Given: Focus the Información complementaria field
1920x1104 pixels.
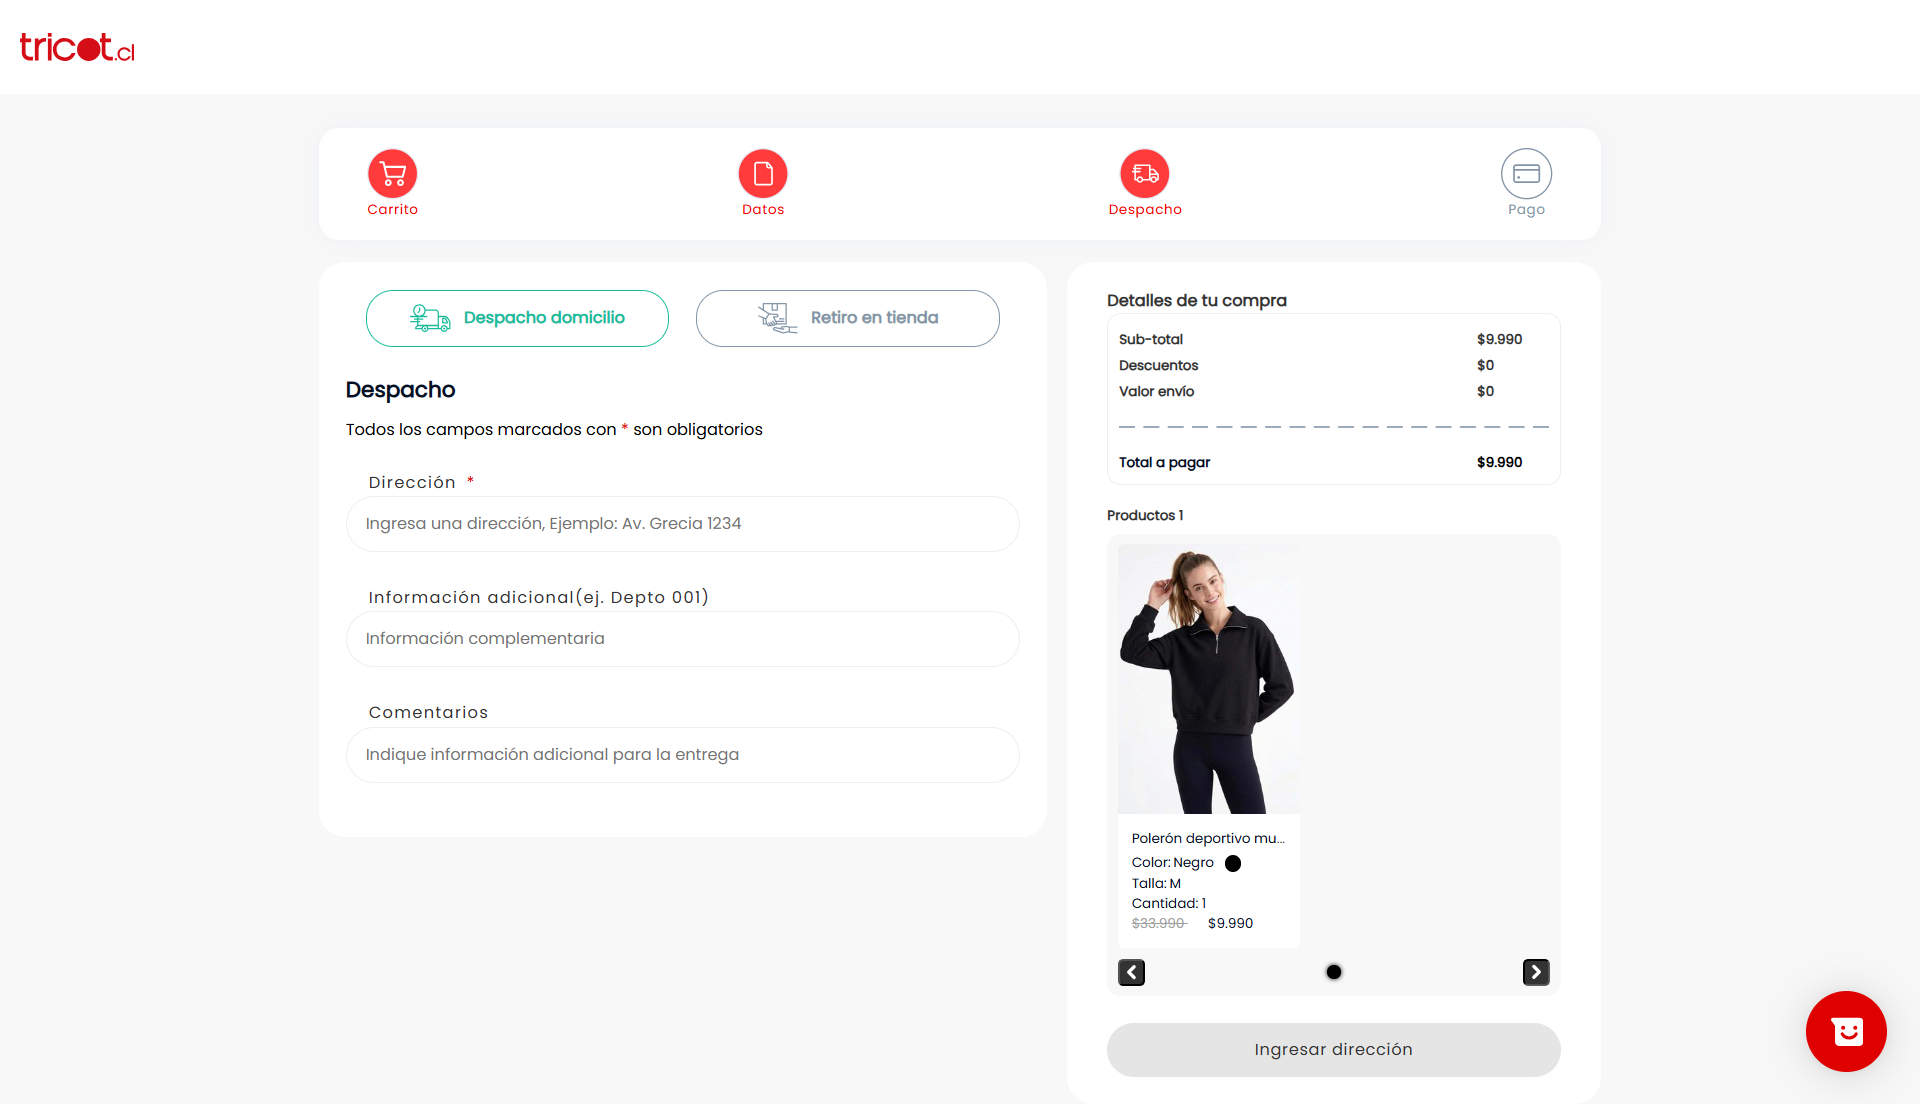Looking at the screenshot, I should tap(683, 639).
